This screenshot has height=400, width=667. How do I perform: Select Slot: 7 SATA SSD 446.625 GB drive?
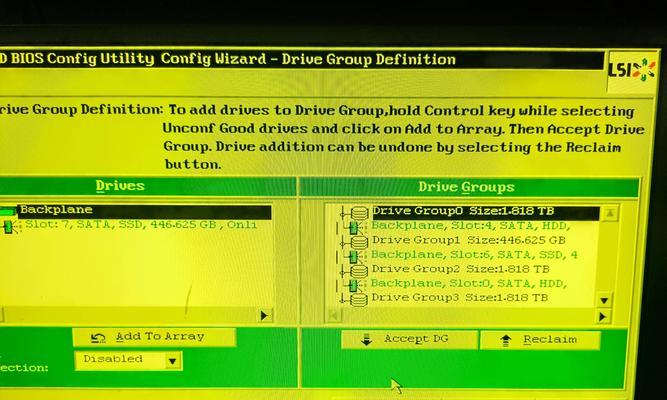pos(141,225)
